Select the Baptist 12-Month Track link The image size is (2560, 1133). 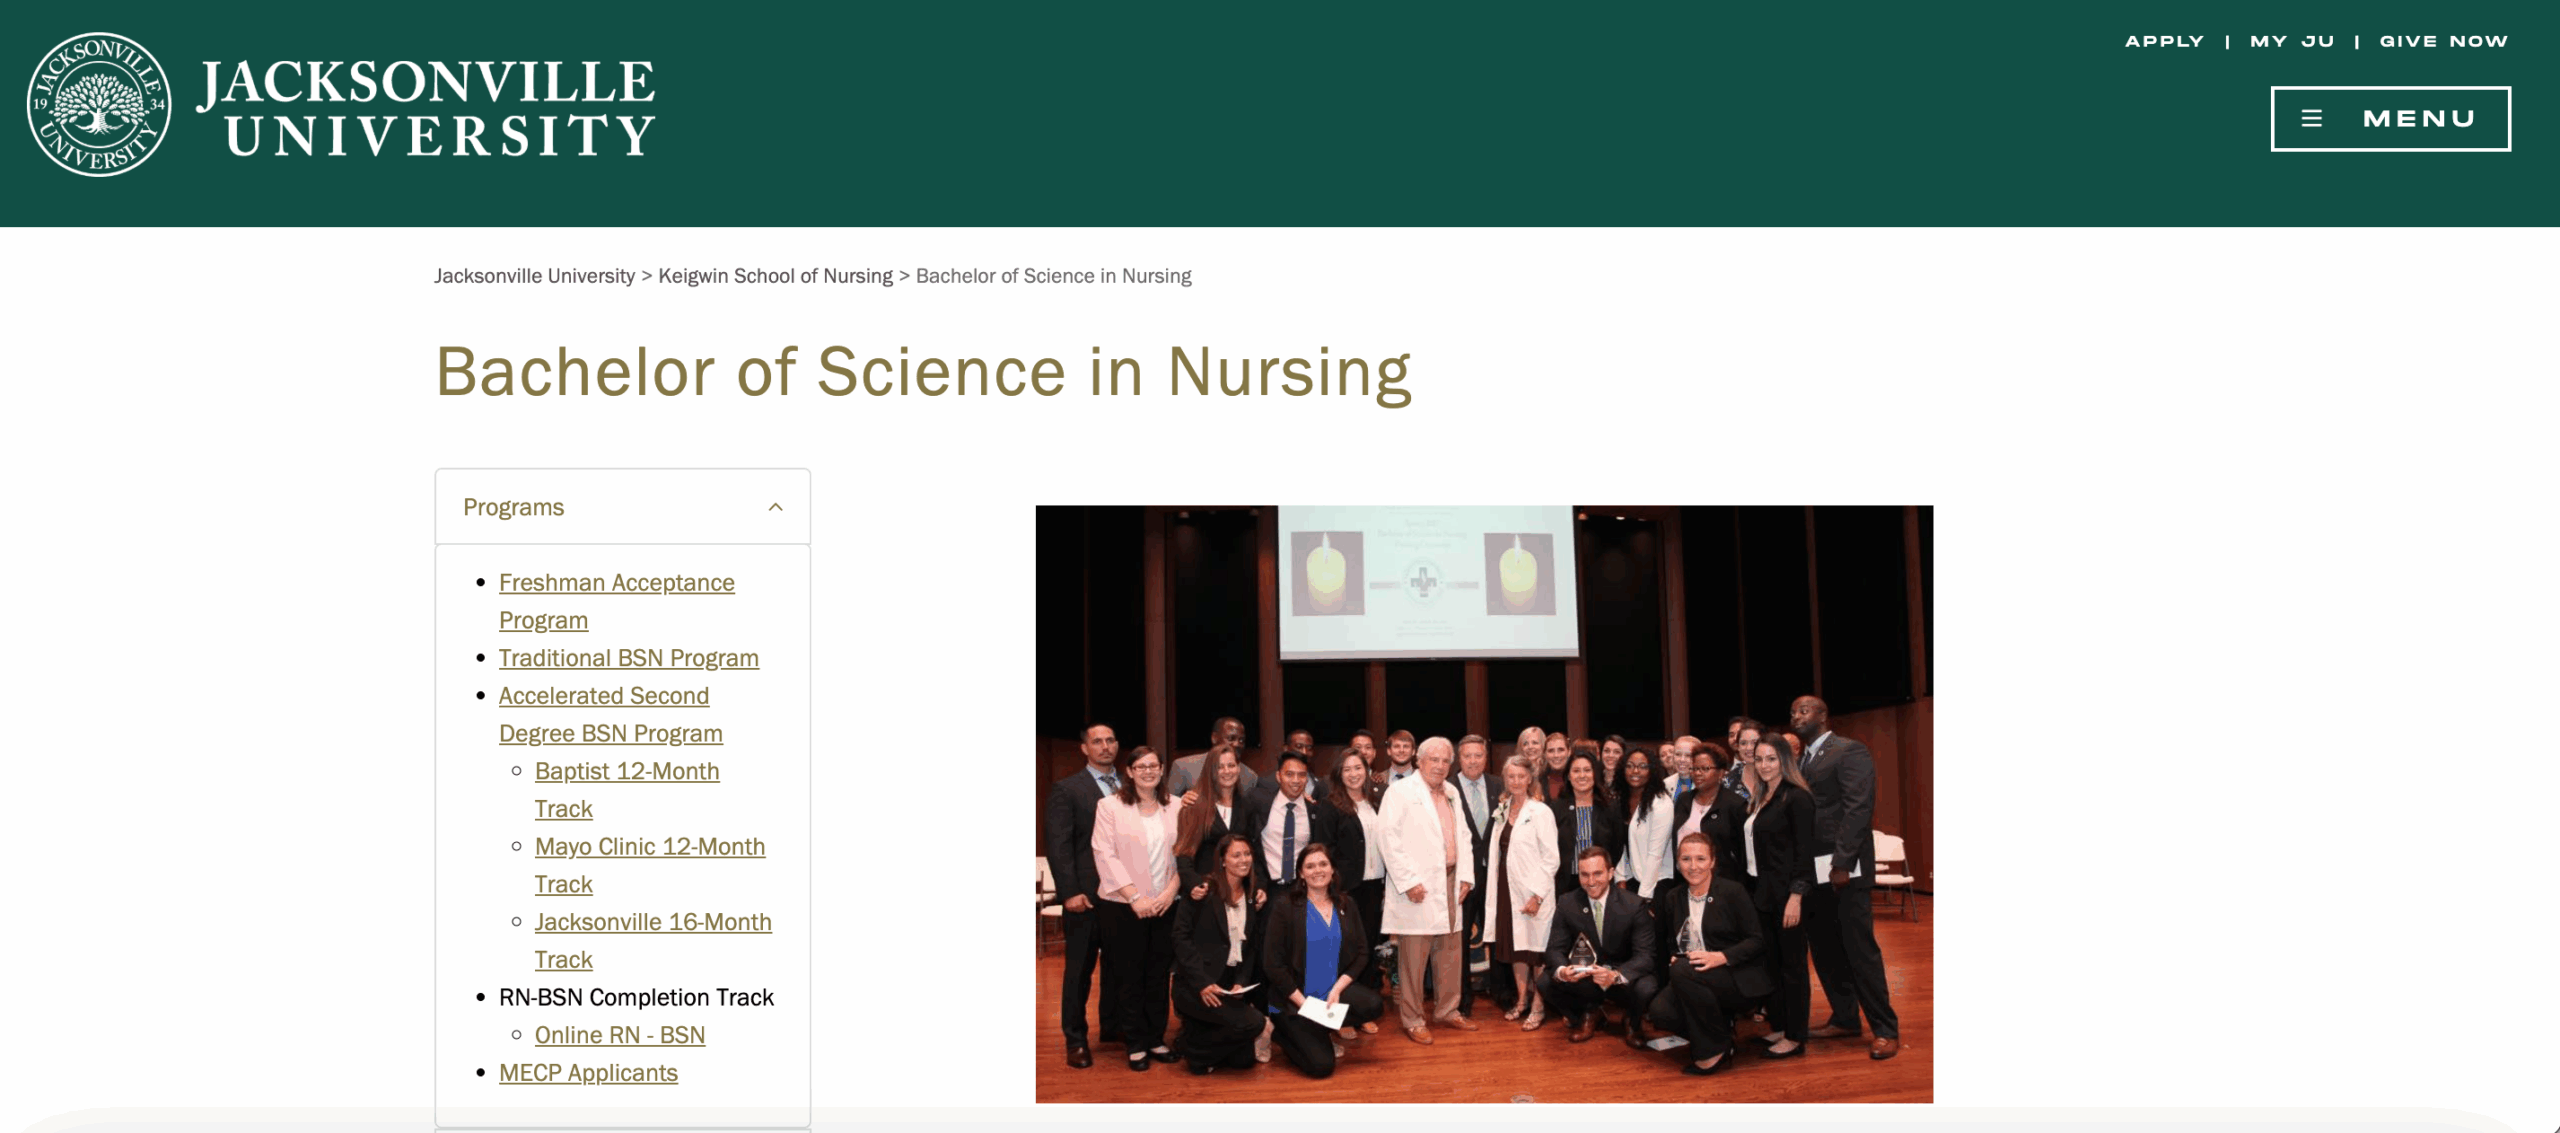(626, 790)
